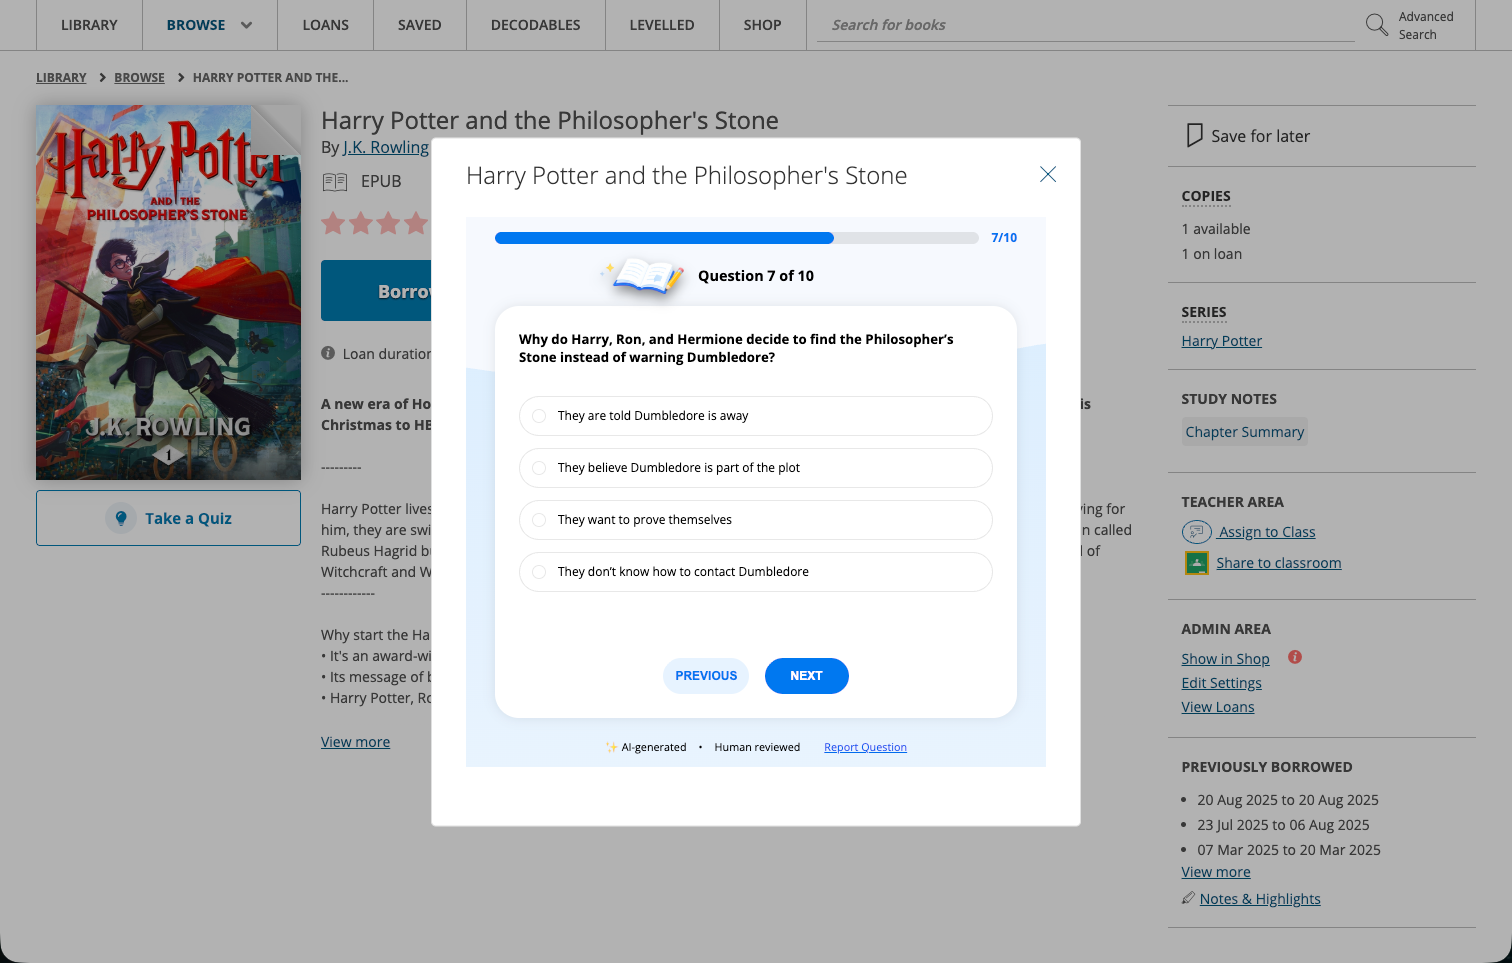Click the third rating star
Image resolution: width=1512 pixels, height=963 pixels.
389,223
